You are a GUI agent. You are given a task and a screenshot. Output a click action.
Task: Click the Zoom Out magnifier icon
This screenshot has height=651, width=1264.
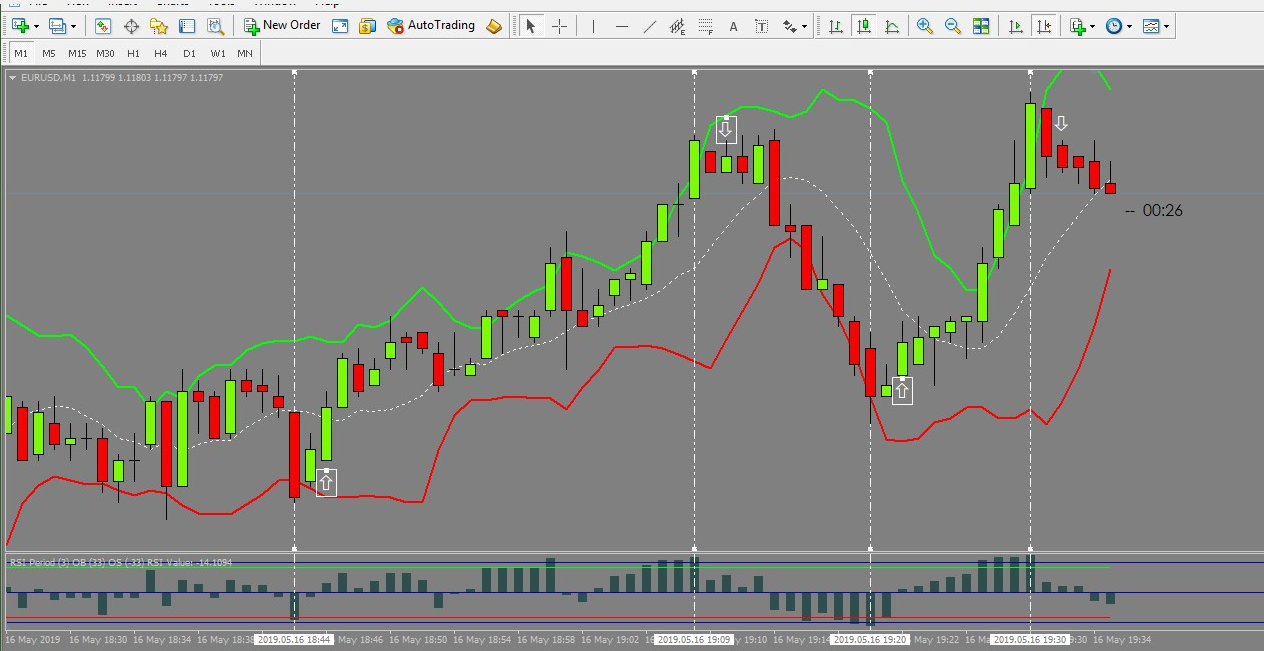pyautogui.click(x=953, y=26)
